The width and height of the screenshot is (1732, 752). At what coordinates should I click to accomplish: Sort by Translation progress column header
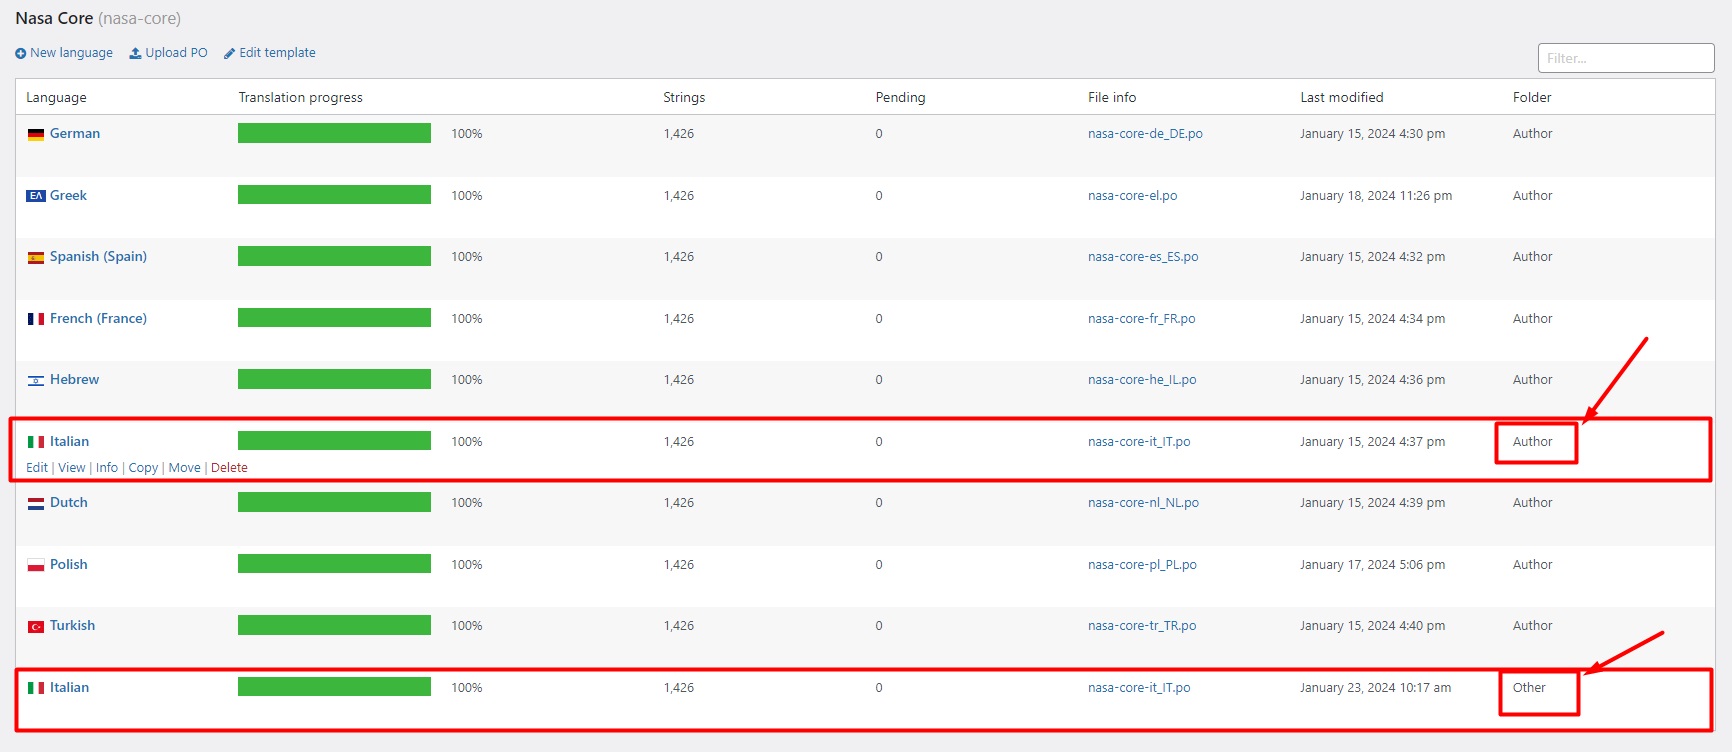pos(300,97)
